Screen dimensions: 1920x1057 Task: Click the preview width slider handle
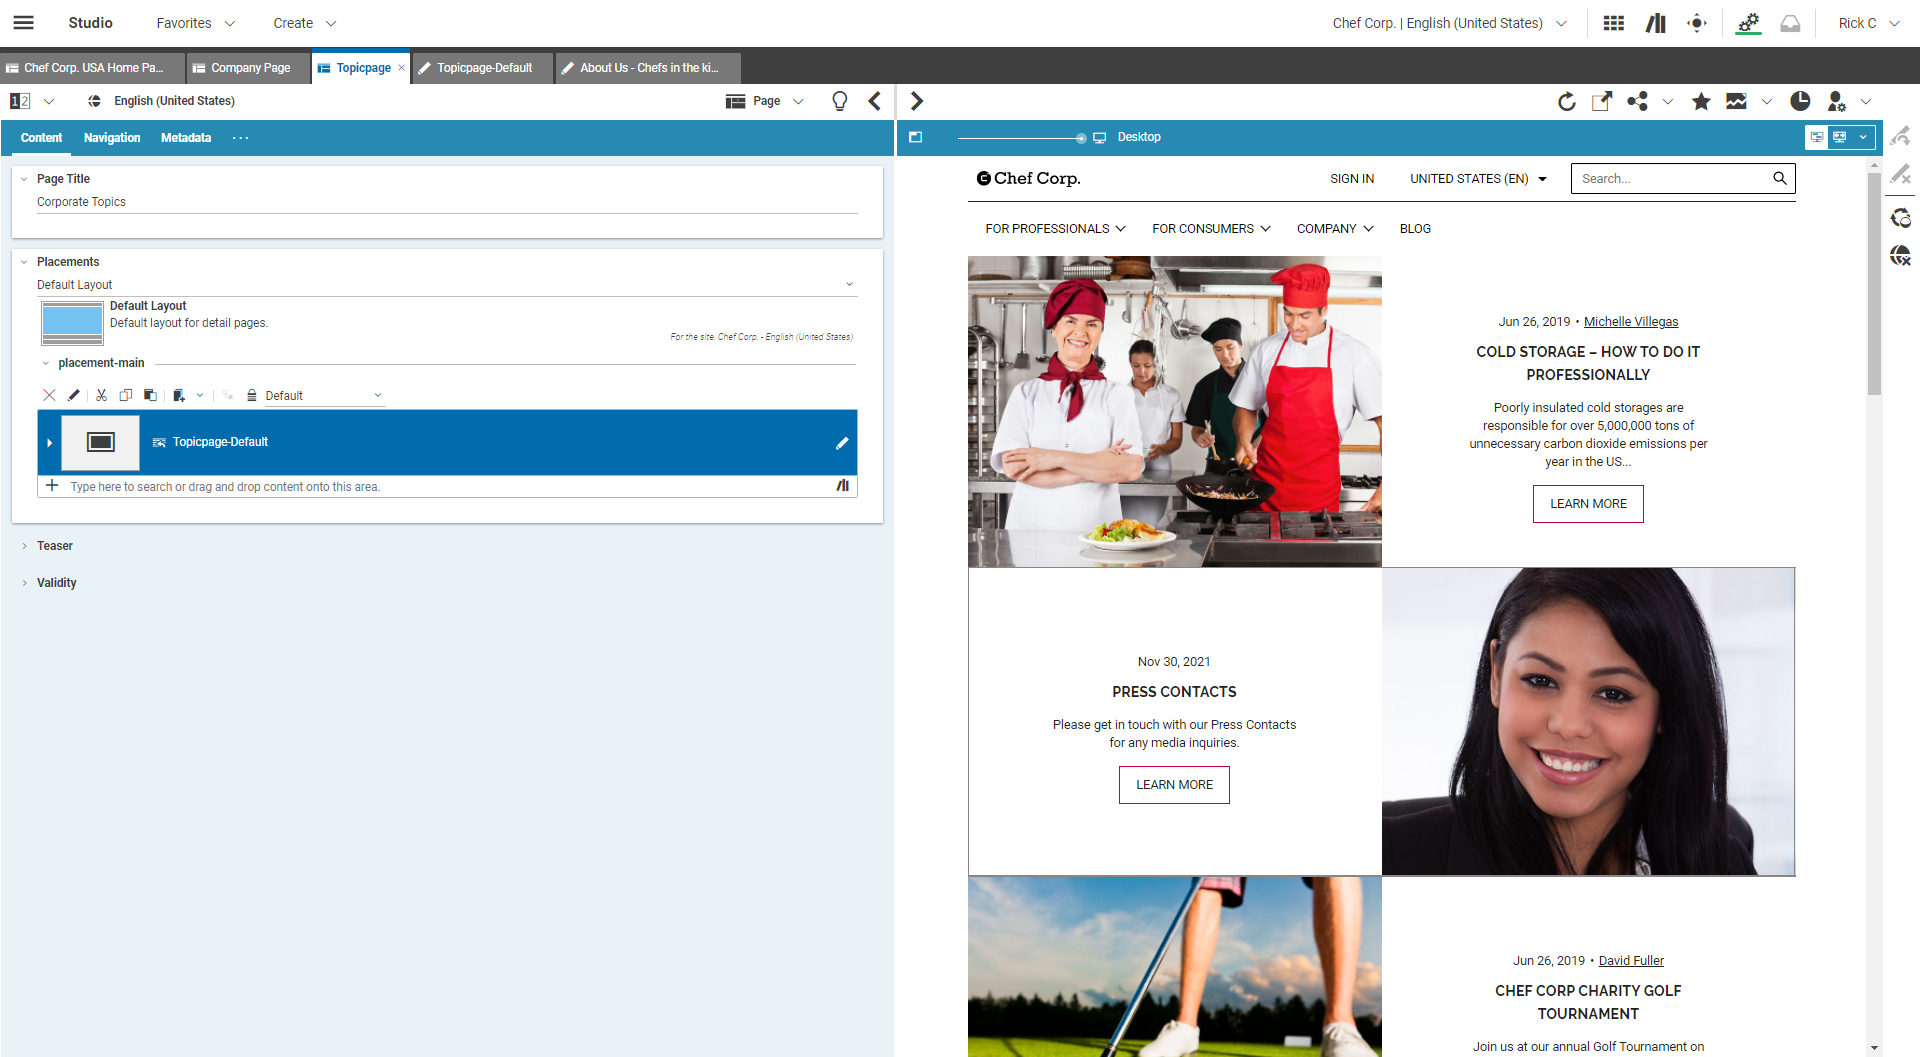click(x=1081, y=138)
